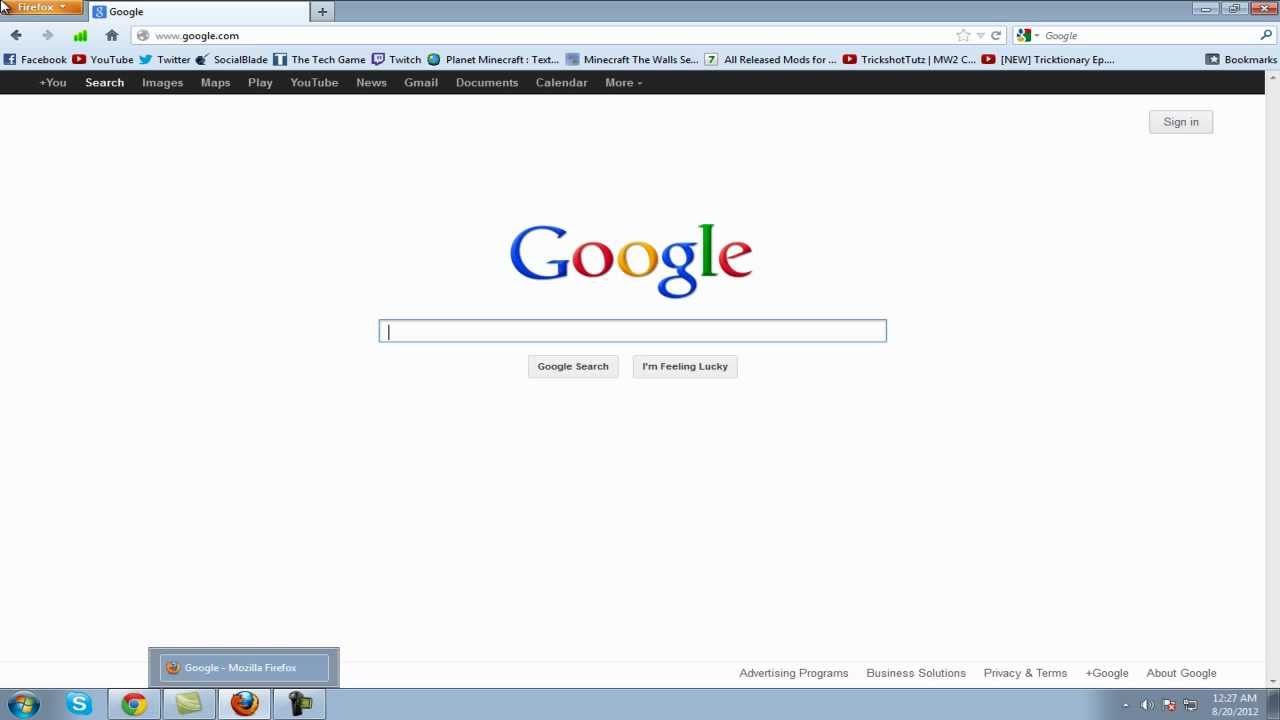Select the Google - Mozilla Firefox window preview
Image resolution: width=1280 pixels, height=720 pixels.
(x=244, y=667)
